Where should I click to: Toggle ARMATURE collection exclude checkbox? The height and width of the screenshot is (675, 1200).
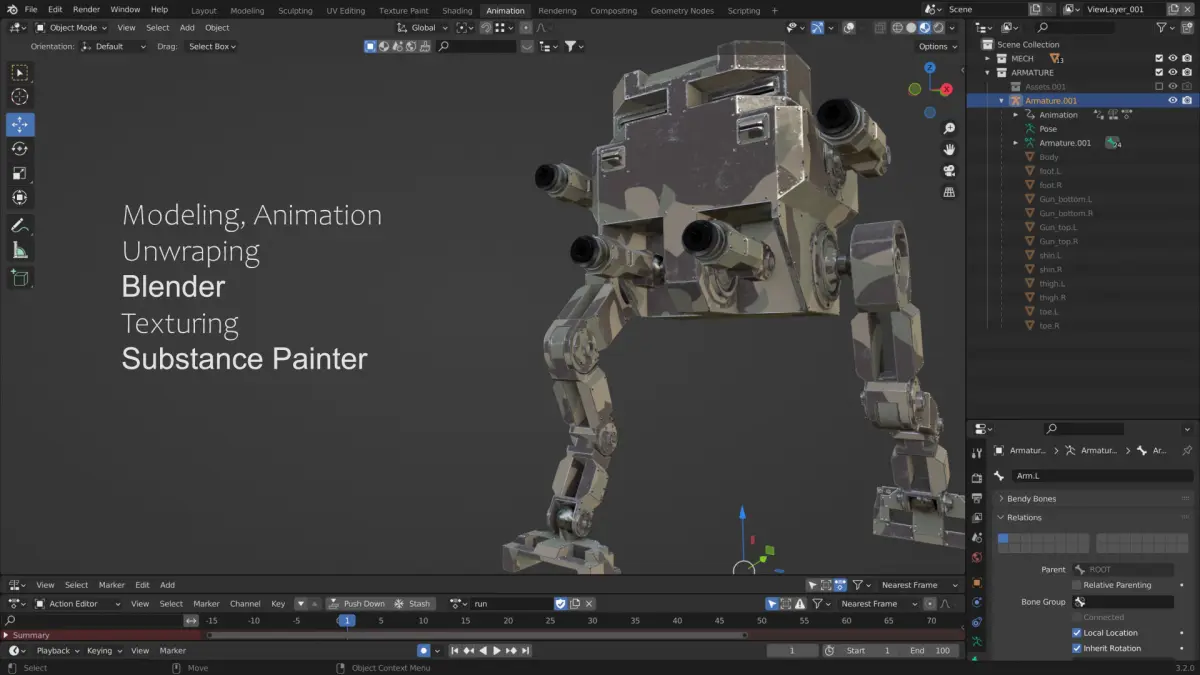pyautogui.click(x=1159, y=73)
